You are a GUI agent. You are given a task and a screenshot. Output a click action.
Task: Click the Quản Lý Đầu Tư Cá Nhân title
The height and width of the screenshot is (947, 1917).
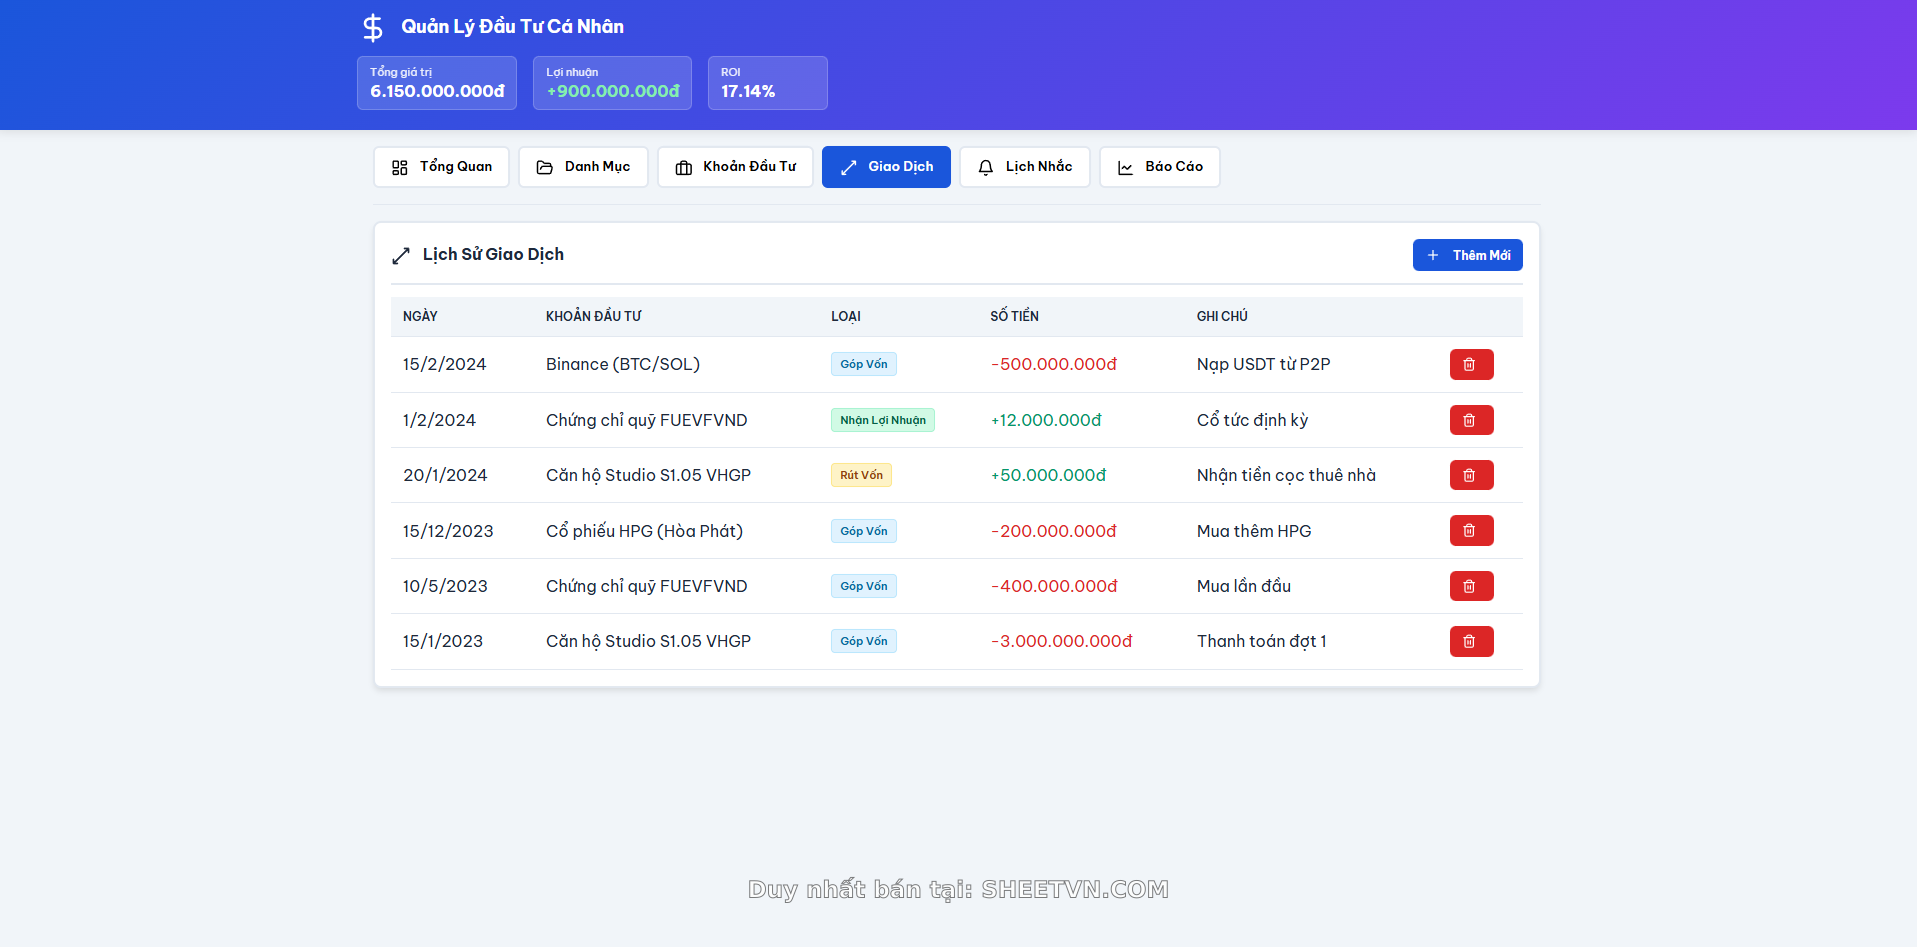tap(512, 27)
